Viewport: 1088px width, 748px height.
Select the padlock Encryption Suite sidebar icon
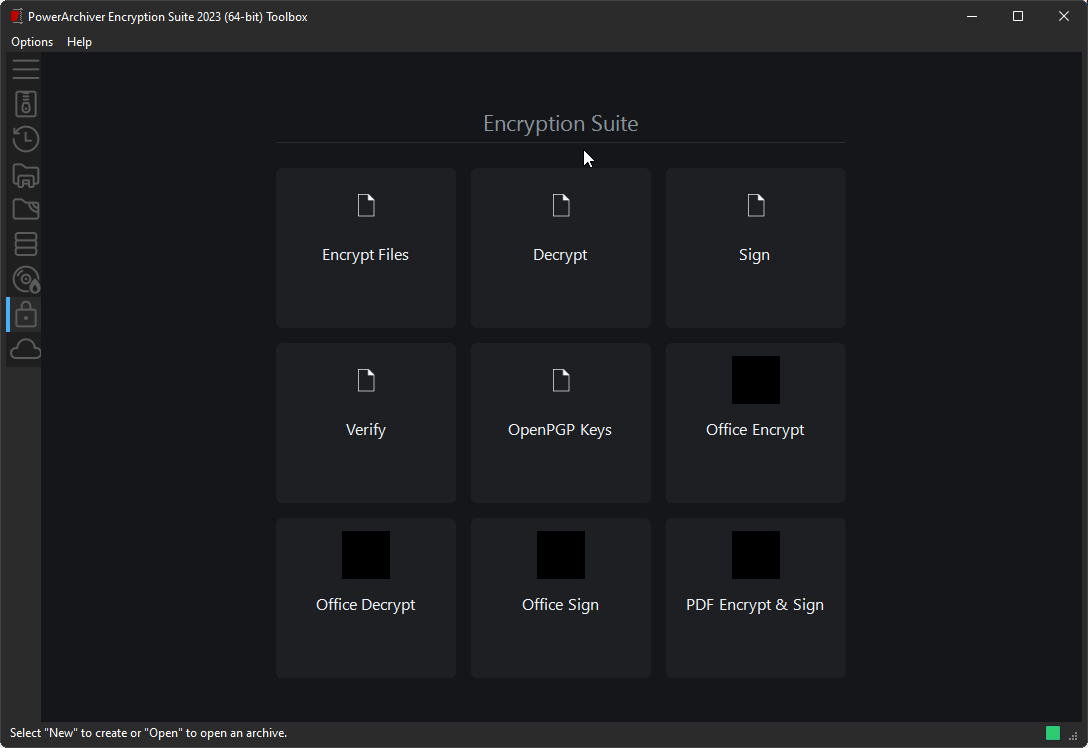26,315
